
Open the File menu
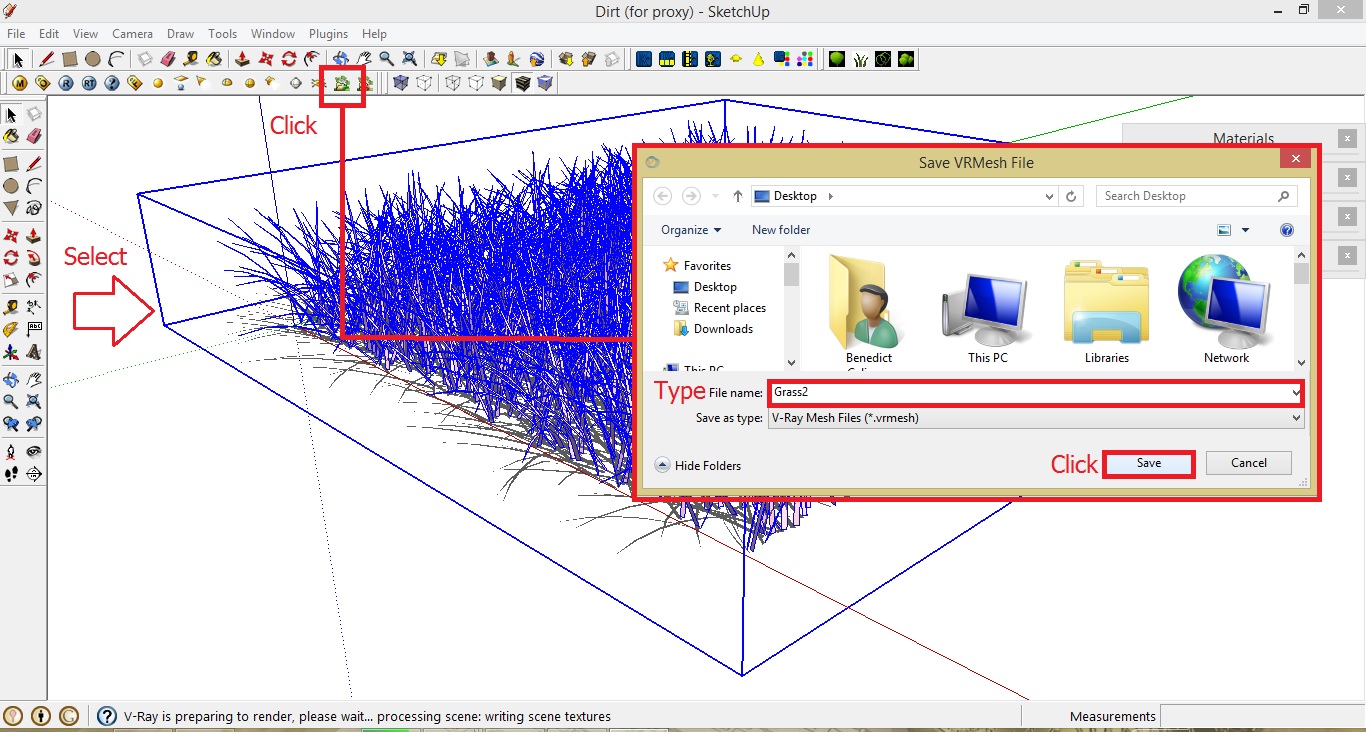pyautogui.click(x=16, y=34)
